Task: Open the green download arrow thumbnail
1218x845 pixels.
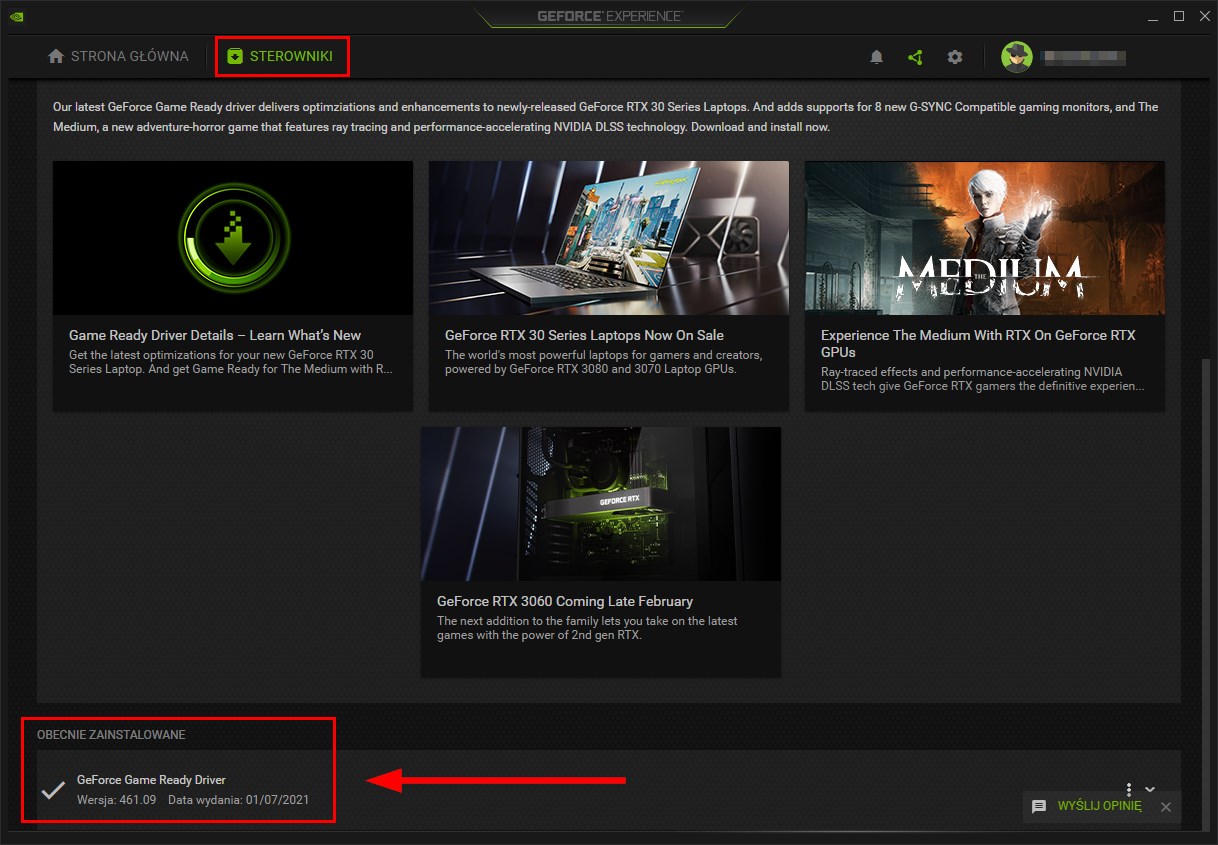Action: (233, 238)
